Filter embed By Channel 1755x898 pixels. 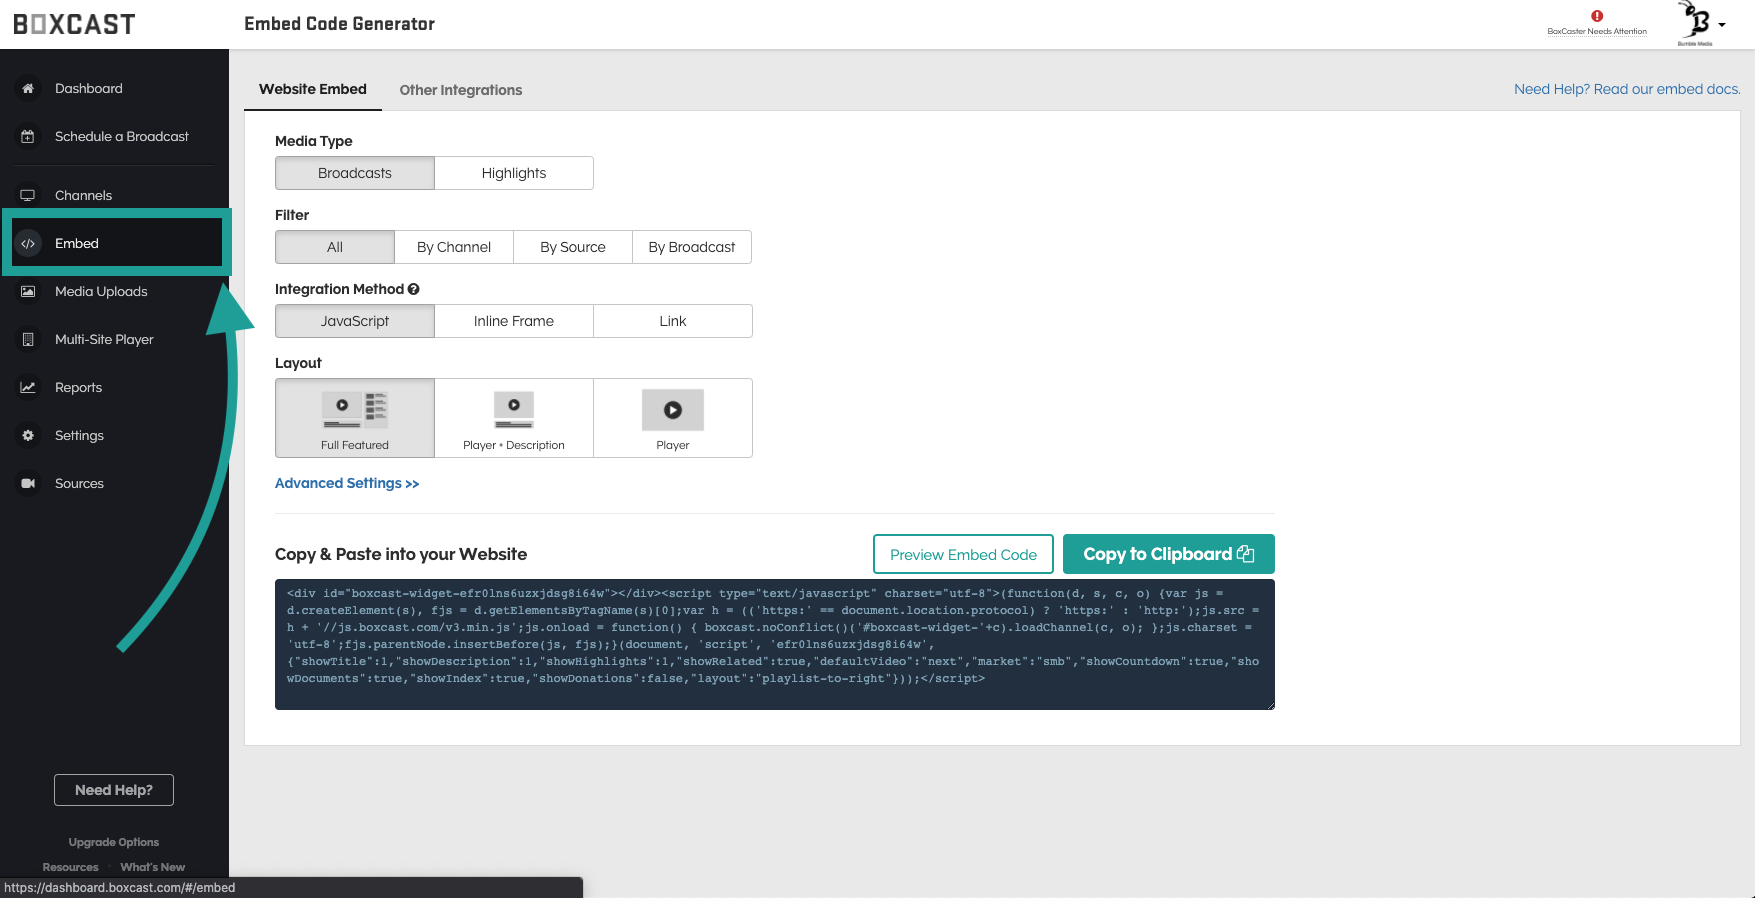[x=454, y=247]
